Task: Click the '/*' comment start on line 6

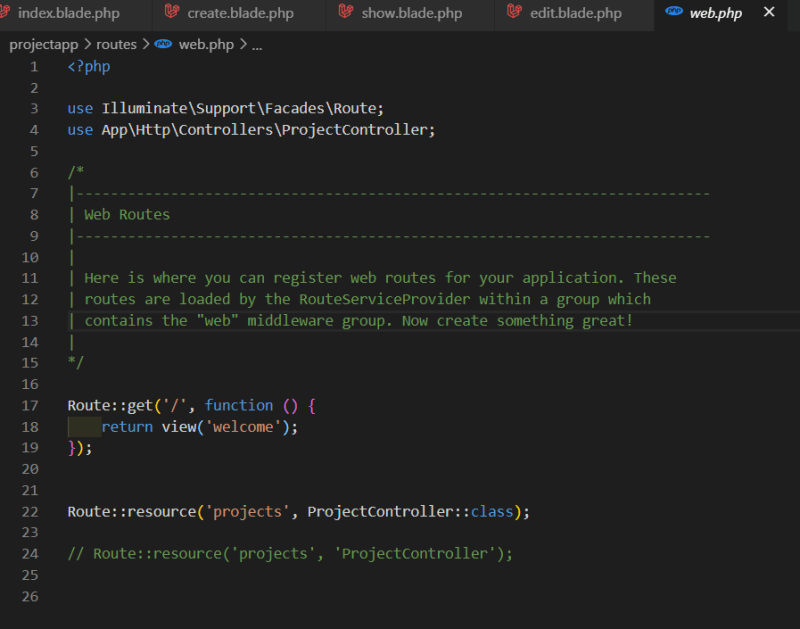Action: pos(76,172)
